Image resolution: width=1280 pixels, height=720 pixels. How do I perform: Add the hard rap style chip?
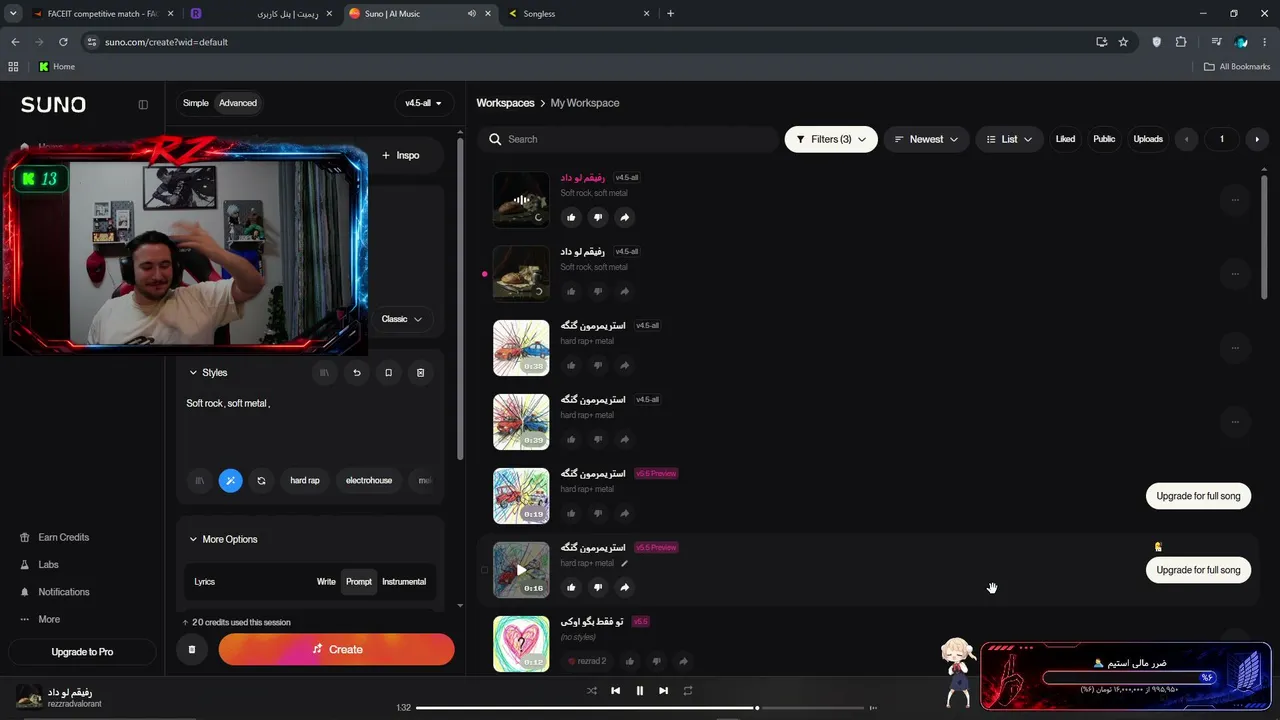coord(305,481)
